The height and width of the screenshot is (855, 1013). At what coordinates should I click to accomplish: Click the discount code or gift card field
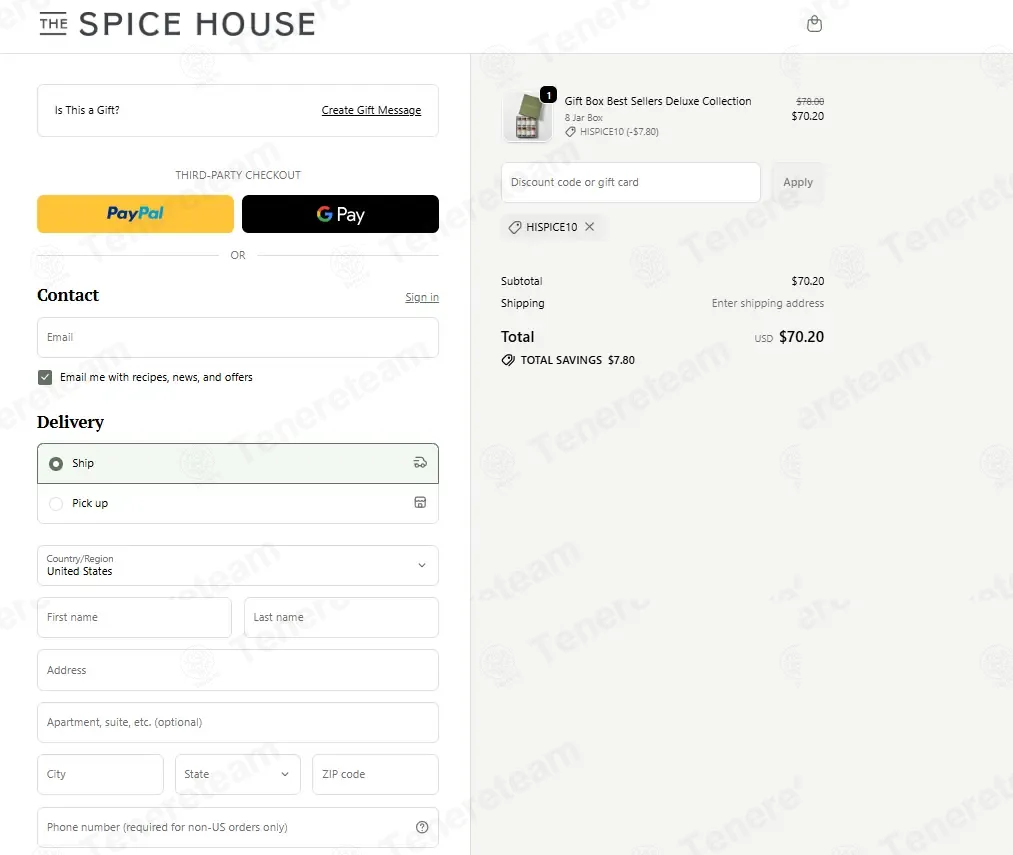(630, 182)
